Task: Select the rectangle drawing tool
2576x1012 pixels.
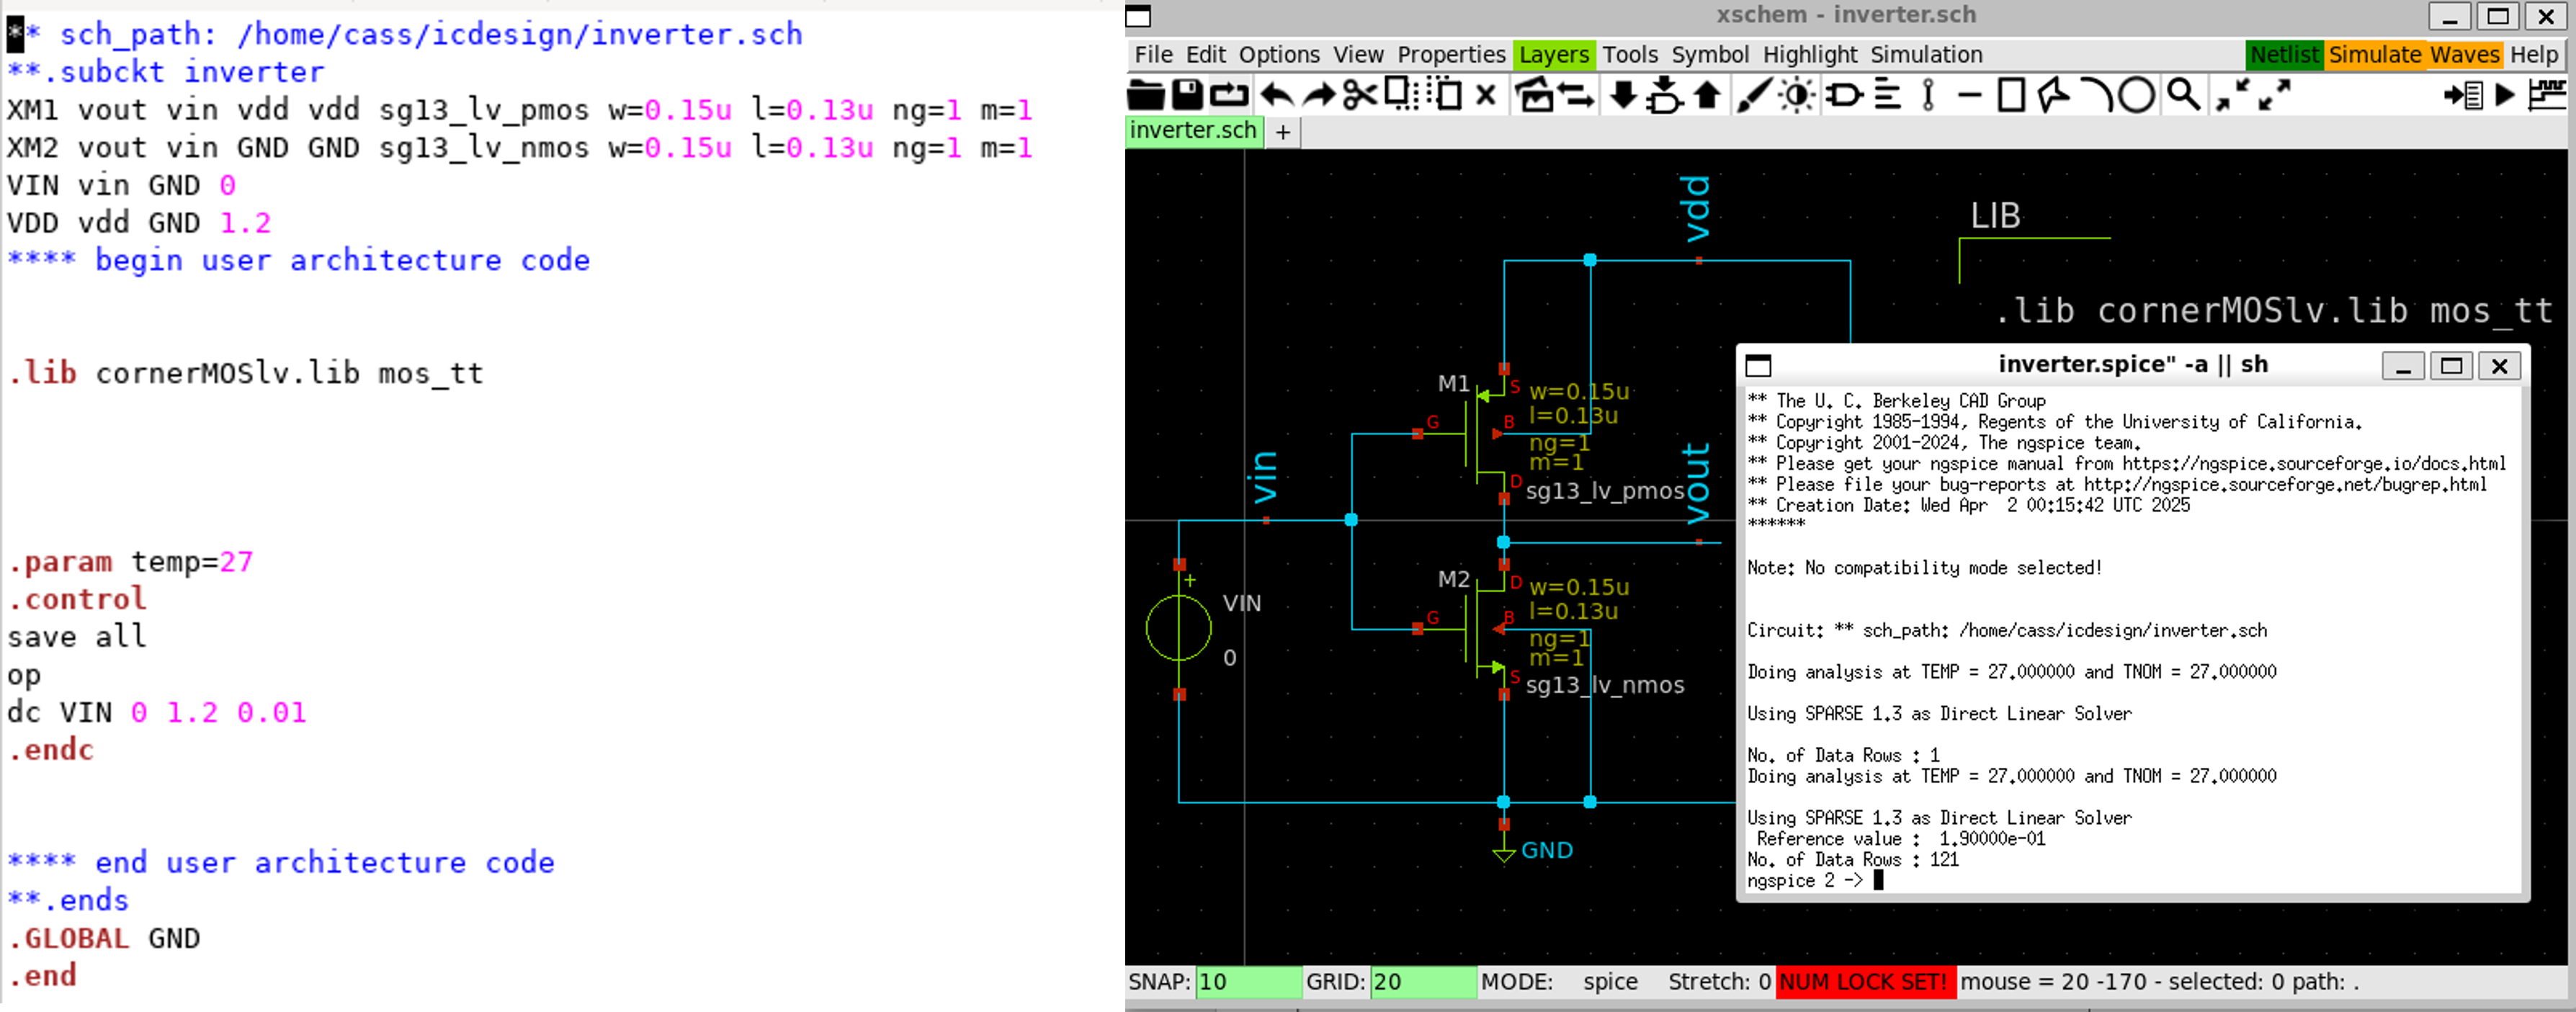Action: click(2011, 95)
